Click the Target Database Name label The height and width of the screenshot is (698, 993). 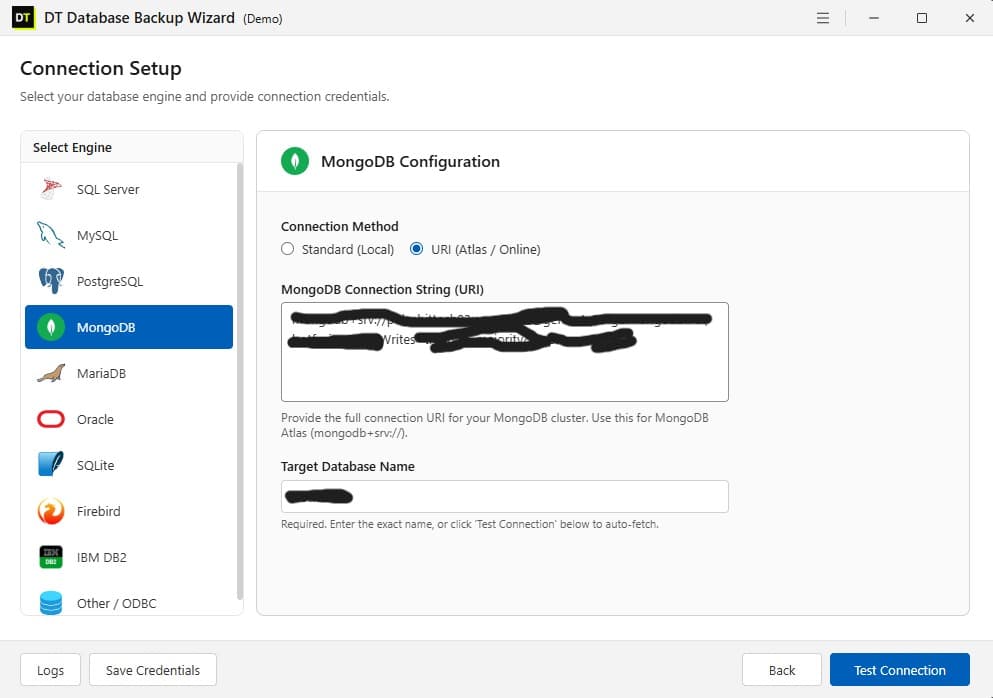click(x=348, y=466)
